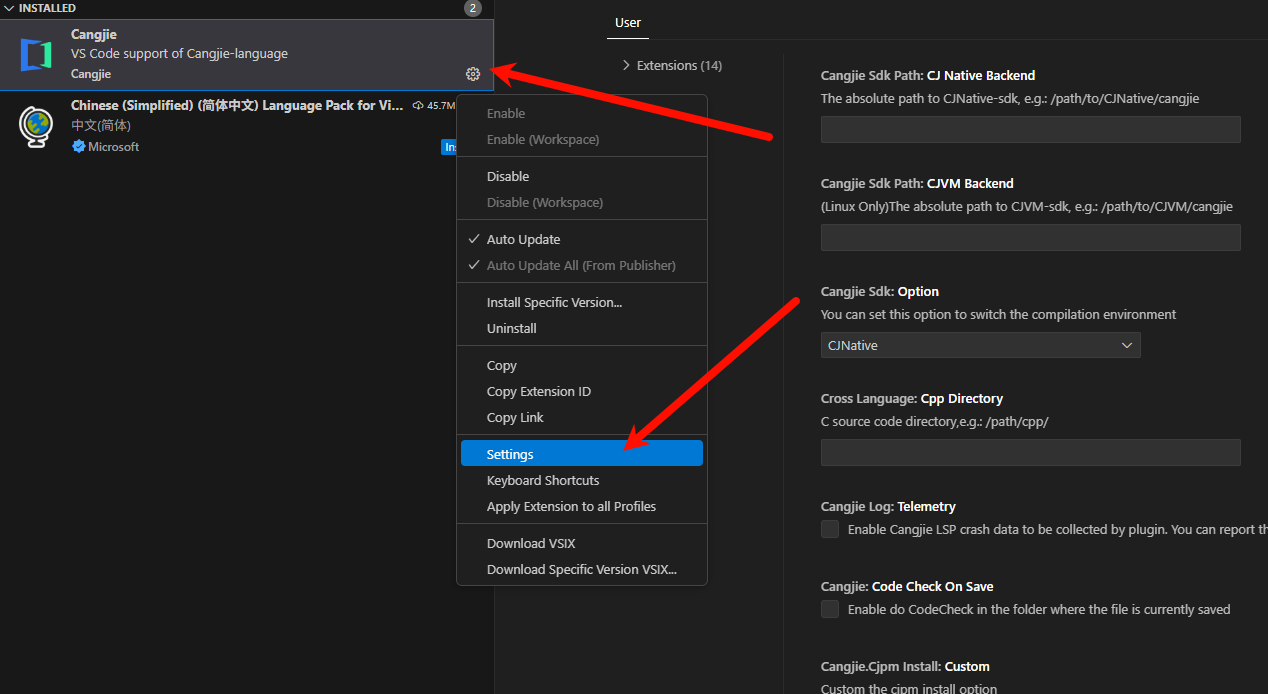Switch to the User settings tab
Image resolution: width=1268 pixels, height=694 pixels.
pyautogui.click(x=628, y=22)
